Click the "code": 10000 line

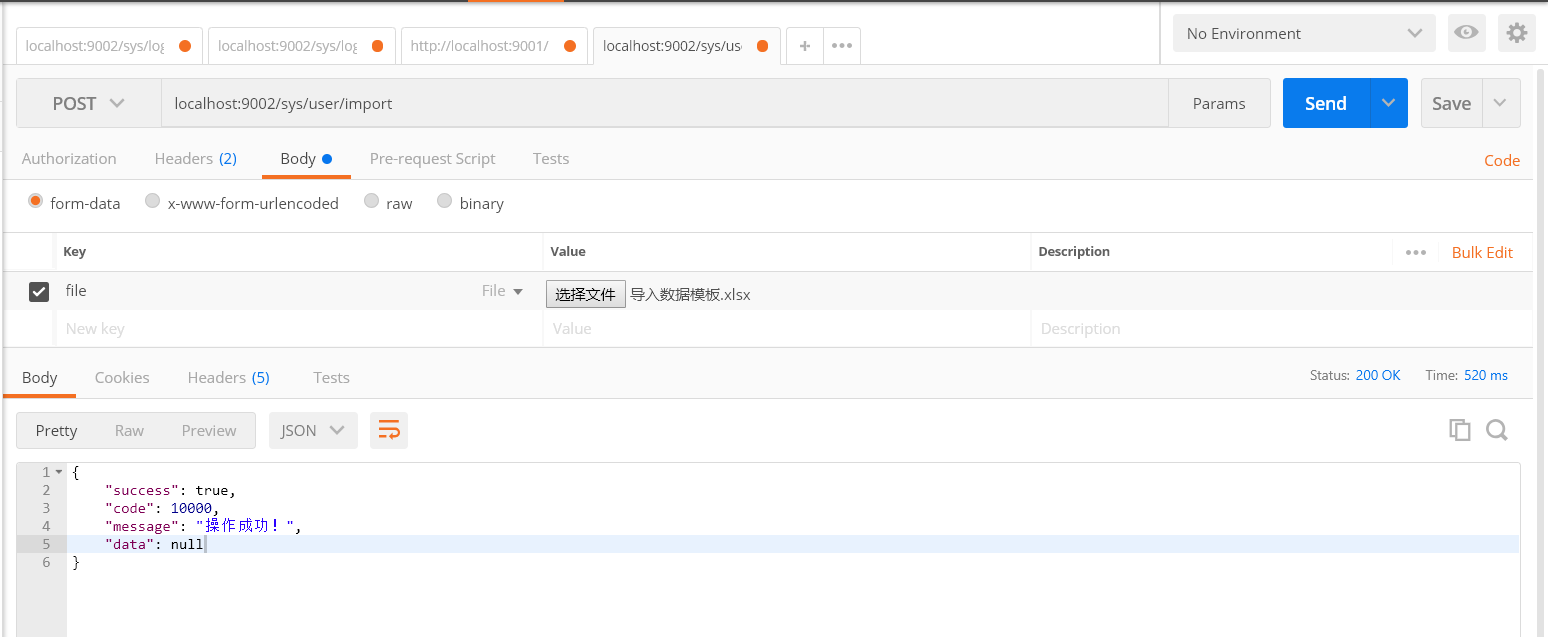[x=162, y=508]
